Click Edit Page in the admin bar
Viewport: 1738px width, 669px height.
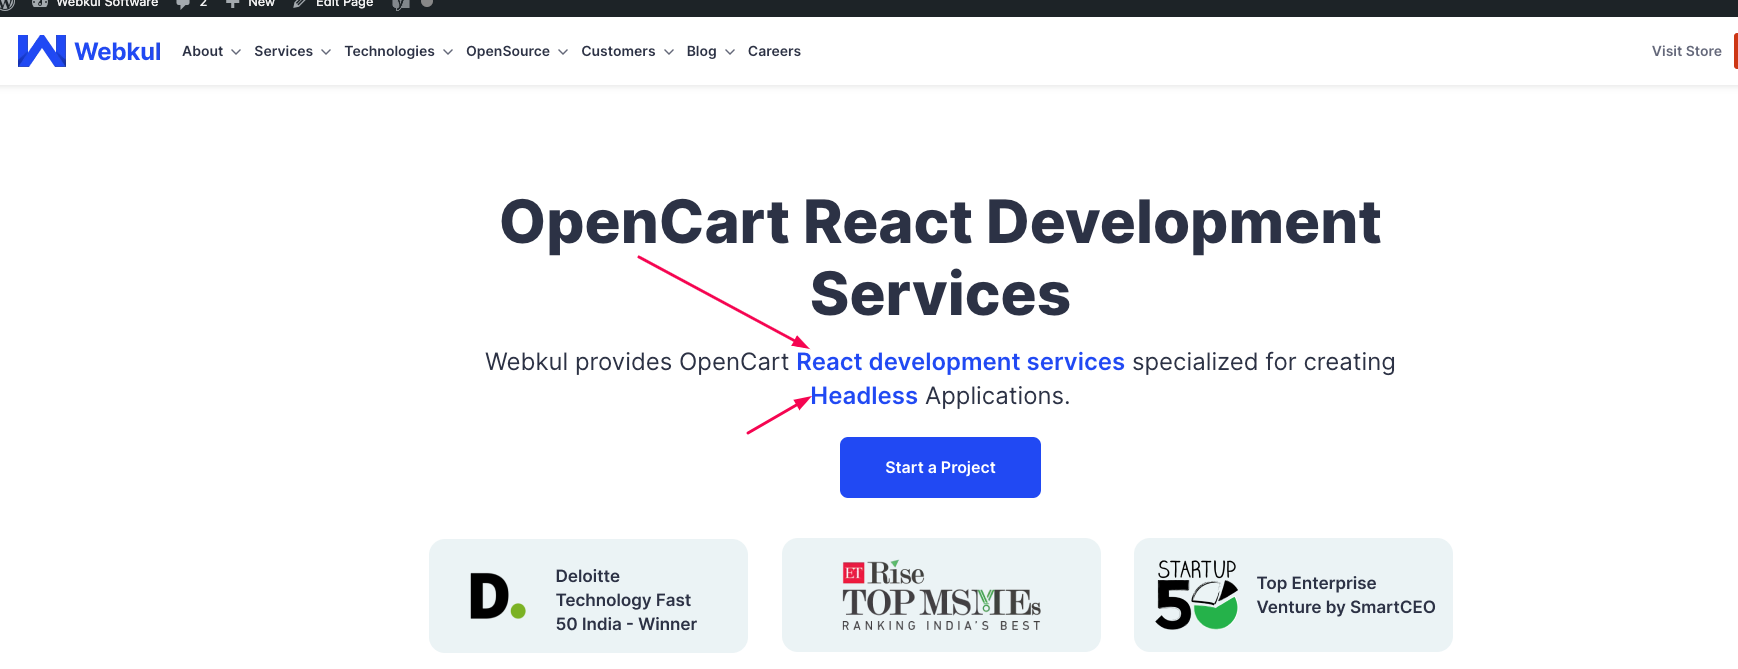click(333, 4)
